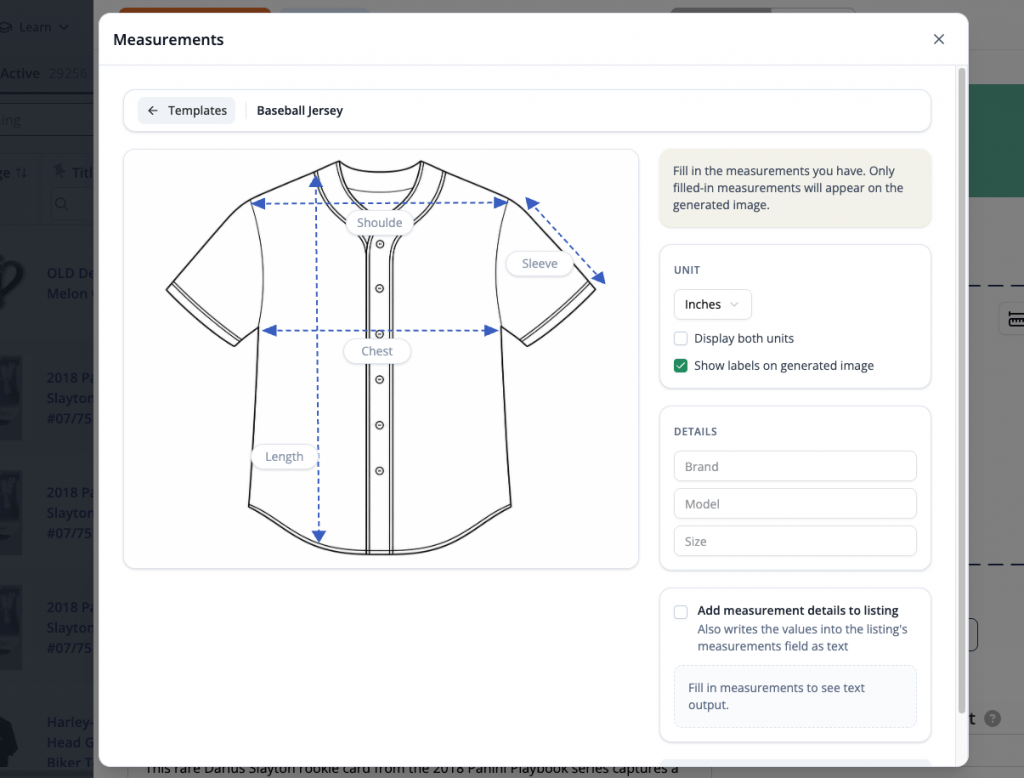Click the search icon in background table

pos(61,204)
